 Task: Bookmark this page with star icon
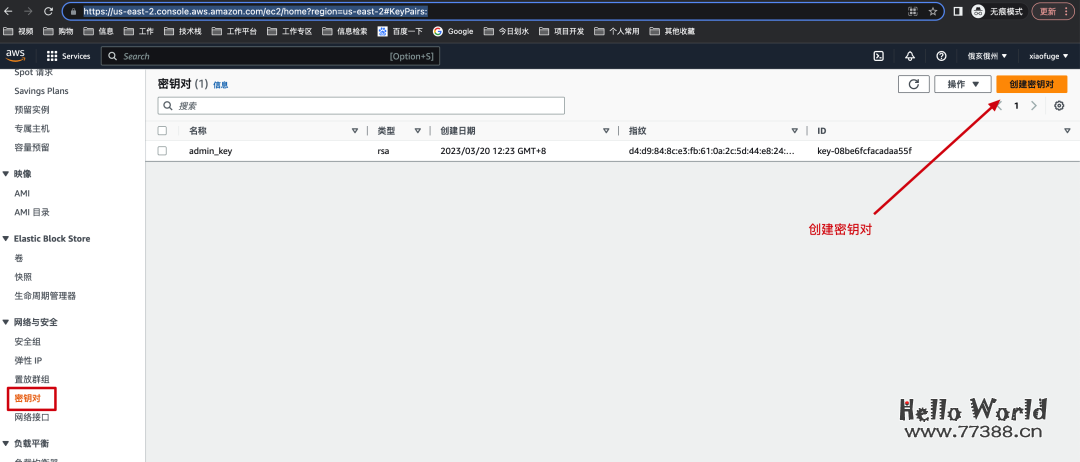[x=933, y=11]
